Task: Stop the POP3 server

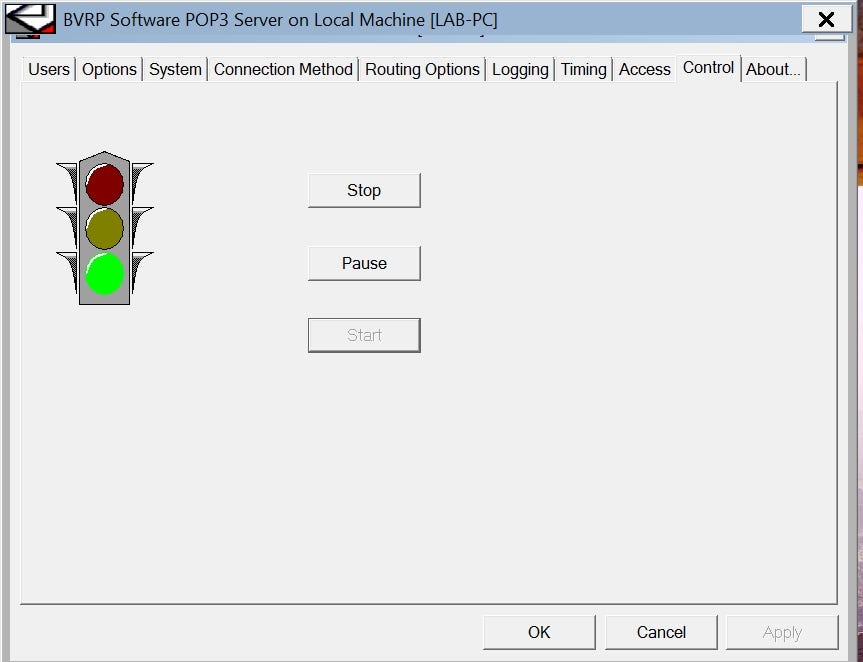Action: tap(363, 190)
